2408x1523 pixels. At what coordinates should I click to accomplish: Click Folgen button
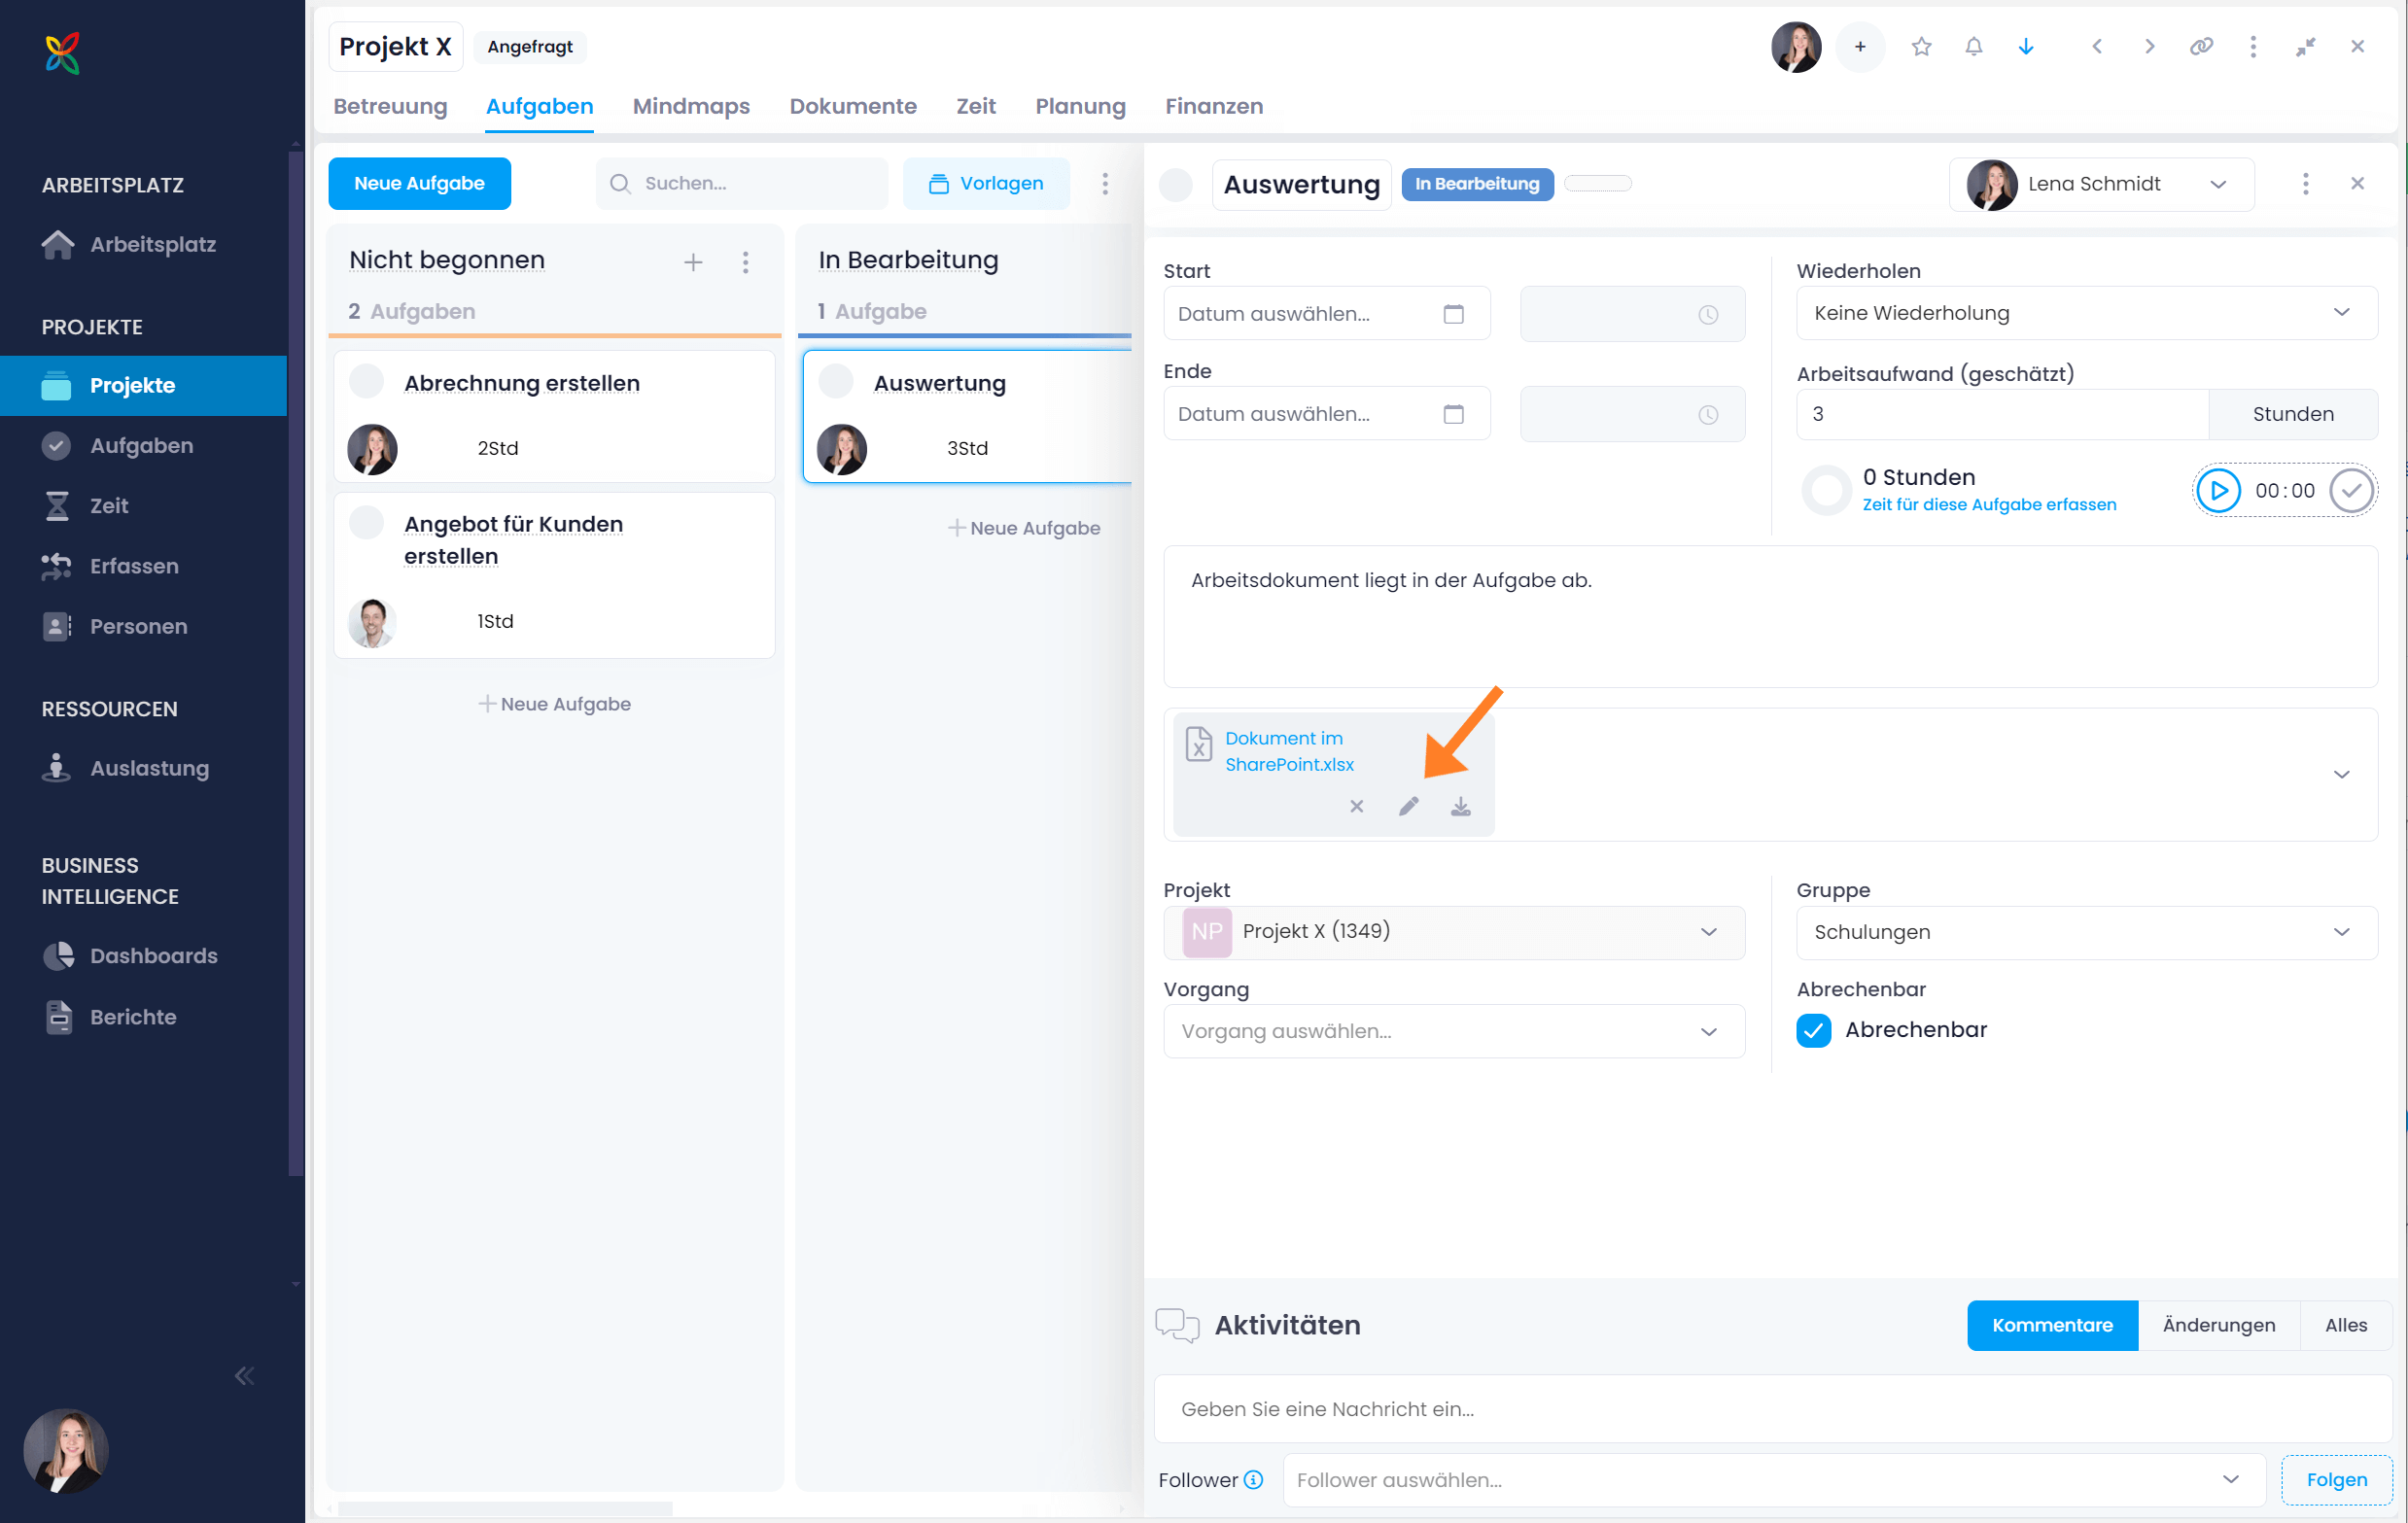(x=2336, y=1480)
